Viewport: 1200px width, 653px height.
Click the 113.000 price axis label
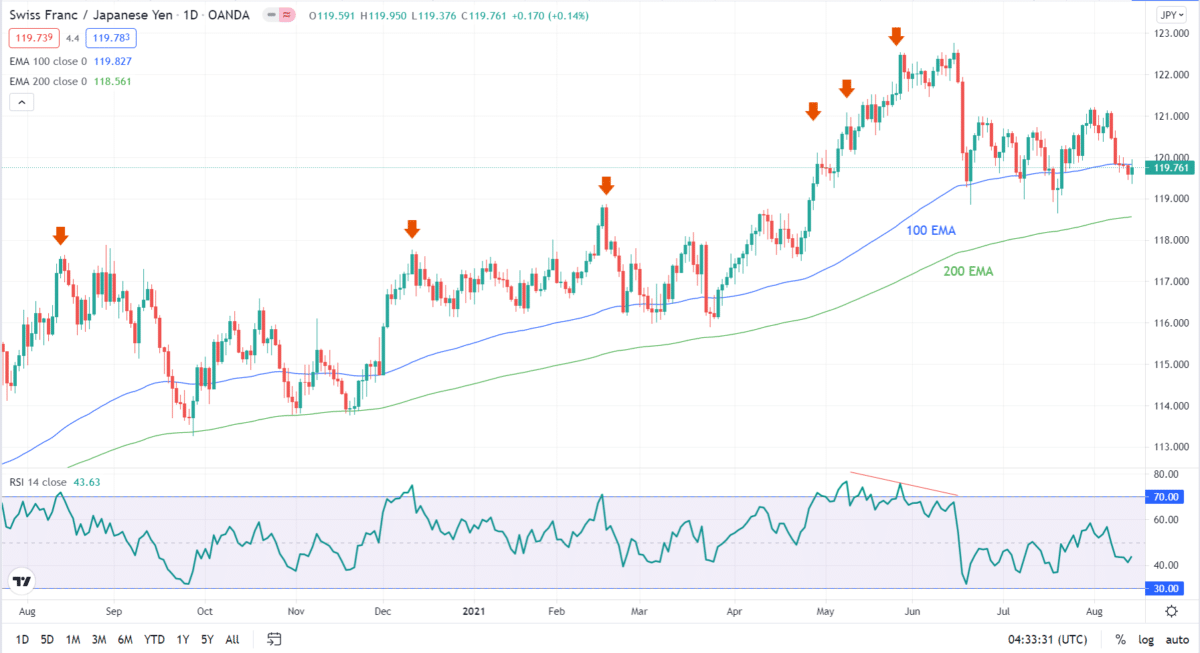point(1173,446)
